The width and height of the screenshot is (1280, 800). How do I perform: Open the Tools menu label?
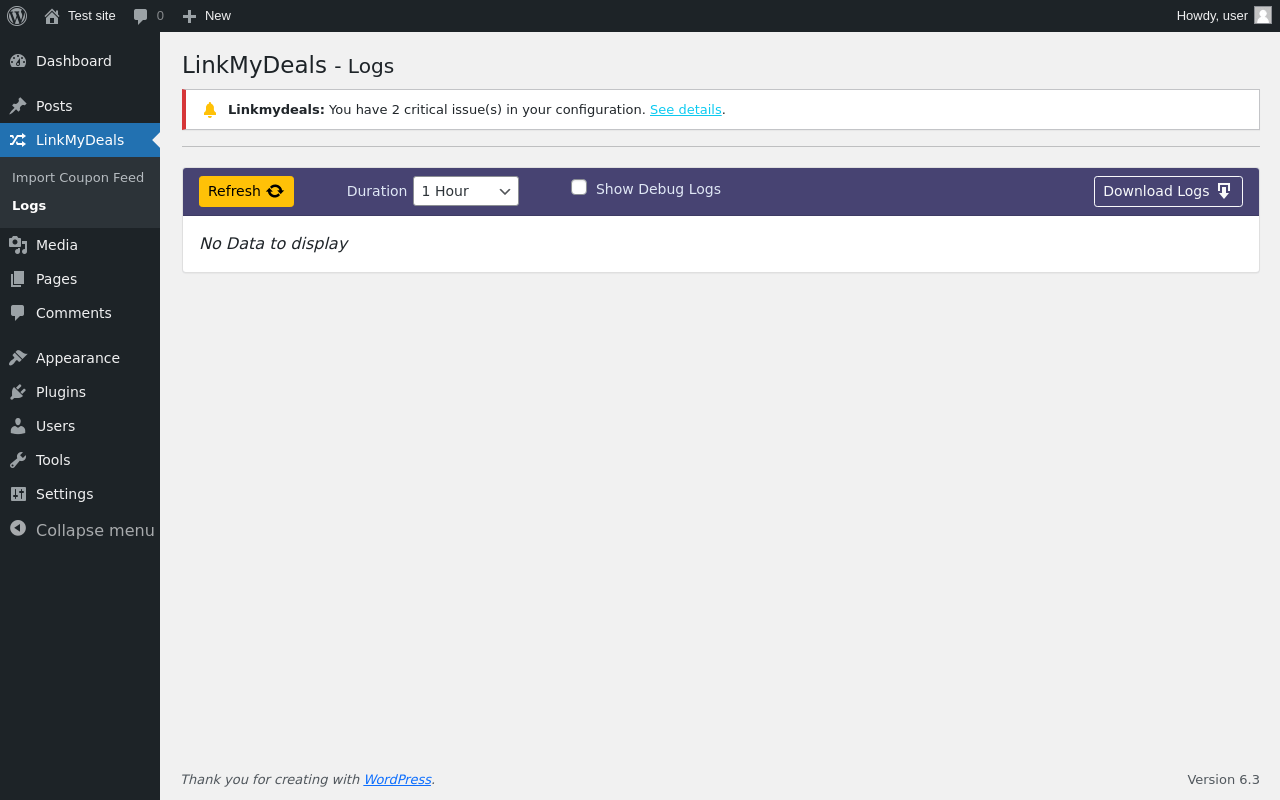pos(53,460)
